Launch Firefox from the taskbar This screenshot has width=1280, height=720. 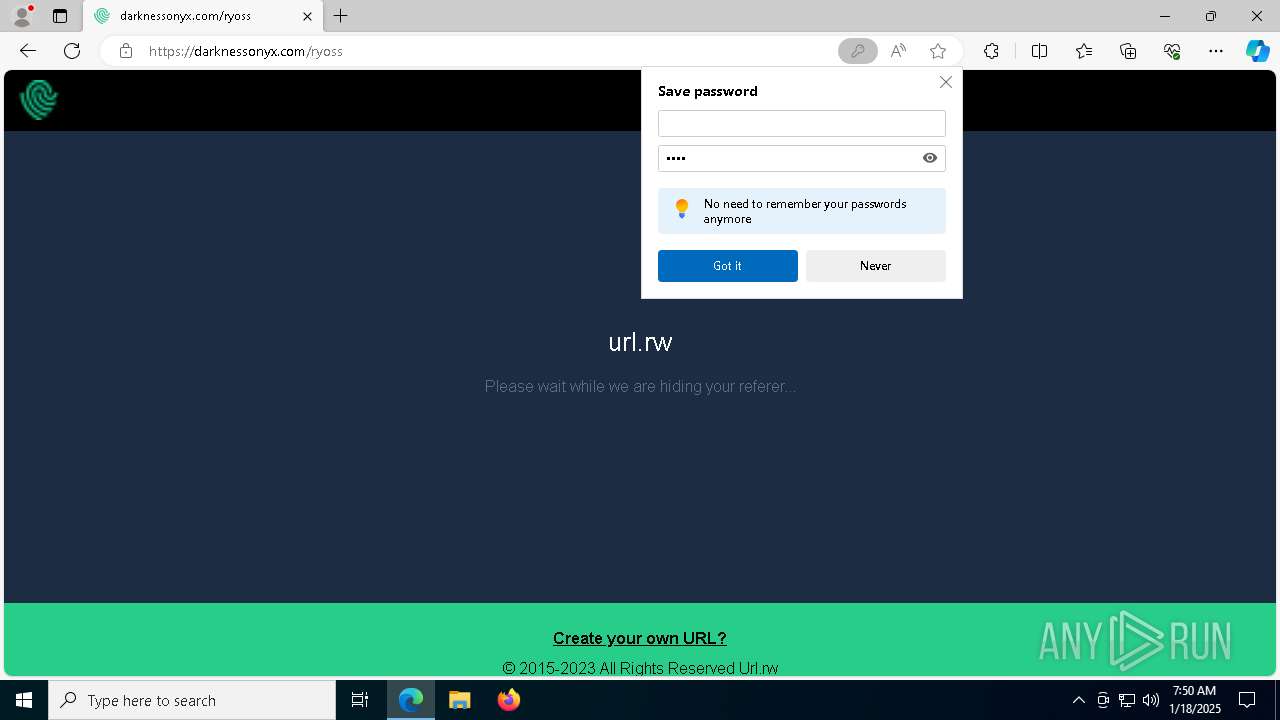pyautogui.click(x=509, y=700)
